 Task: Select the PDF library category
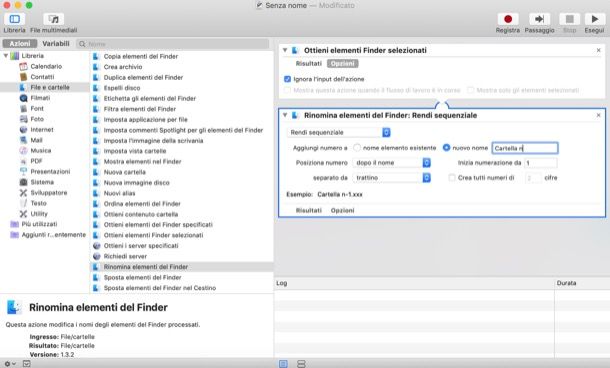(36, 161)
